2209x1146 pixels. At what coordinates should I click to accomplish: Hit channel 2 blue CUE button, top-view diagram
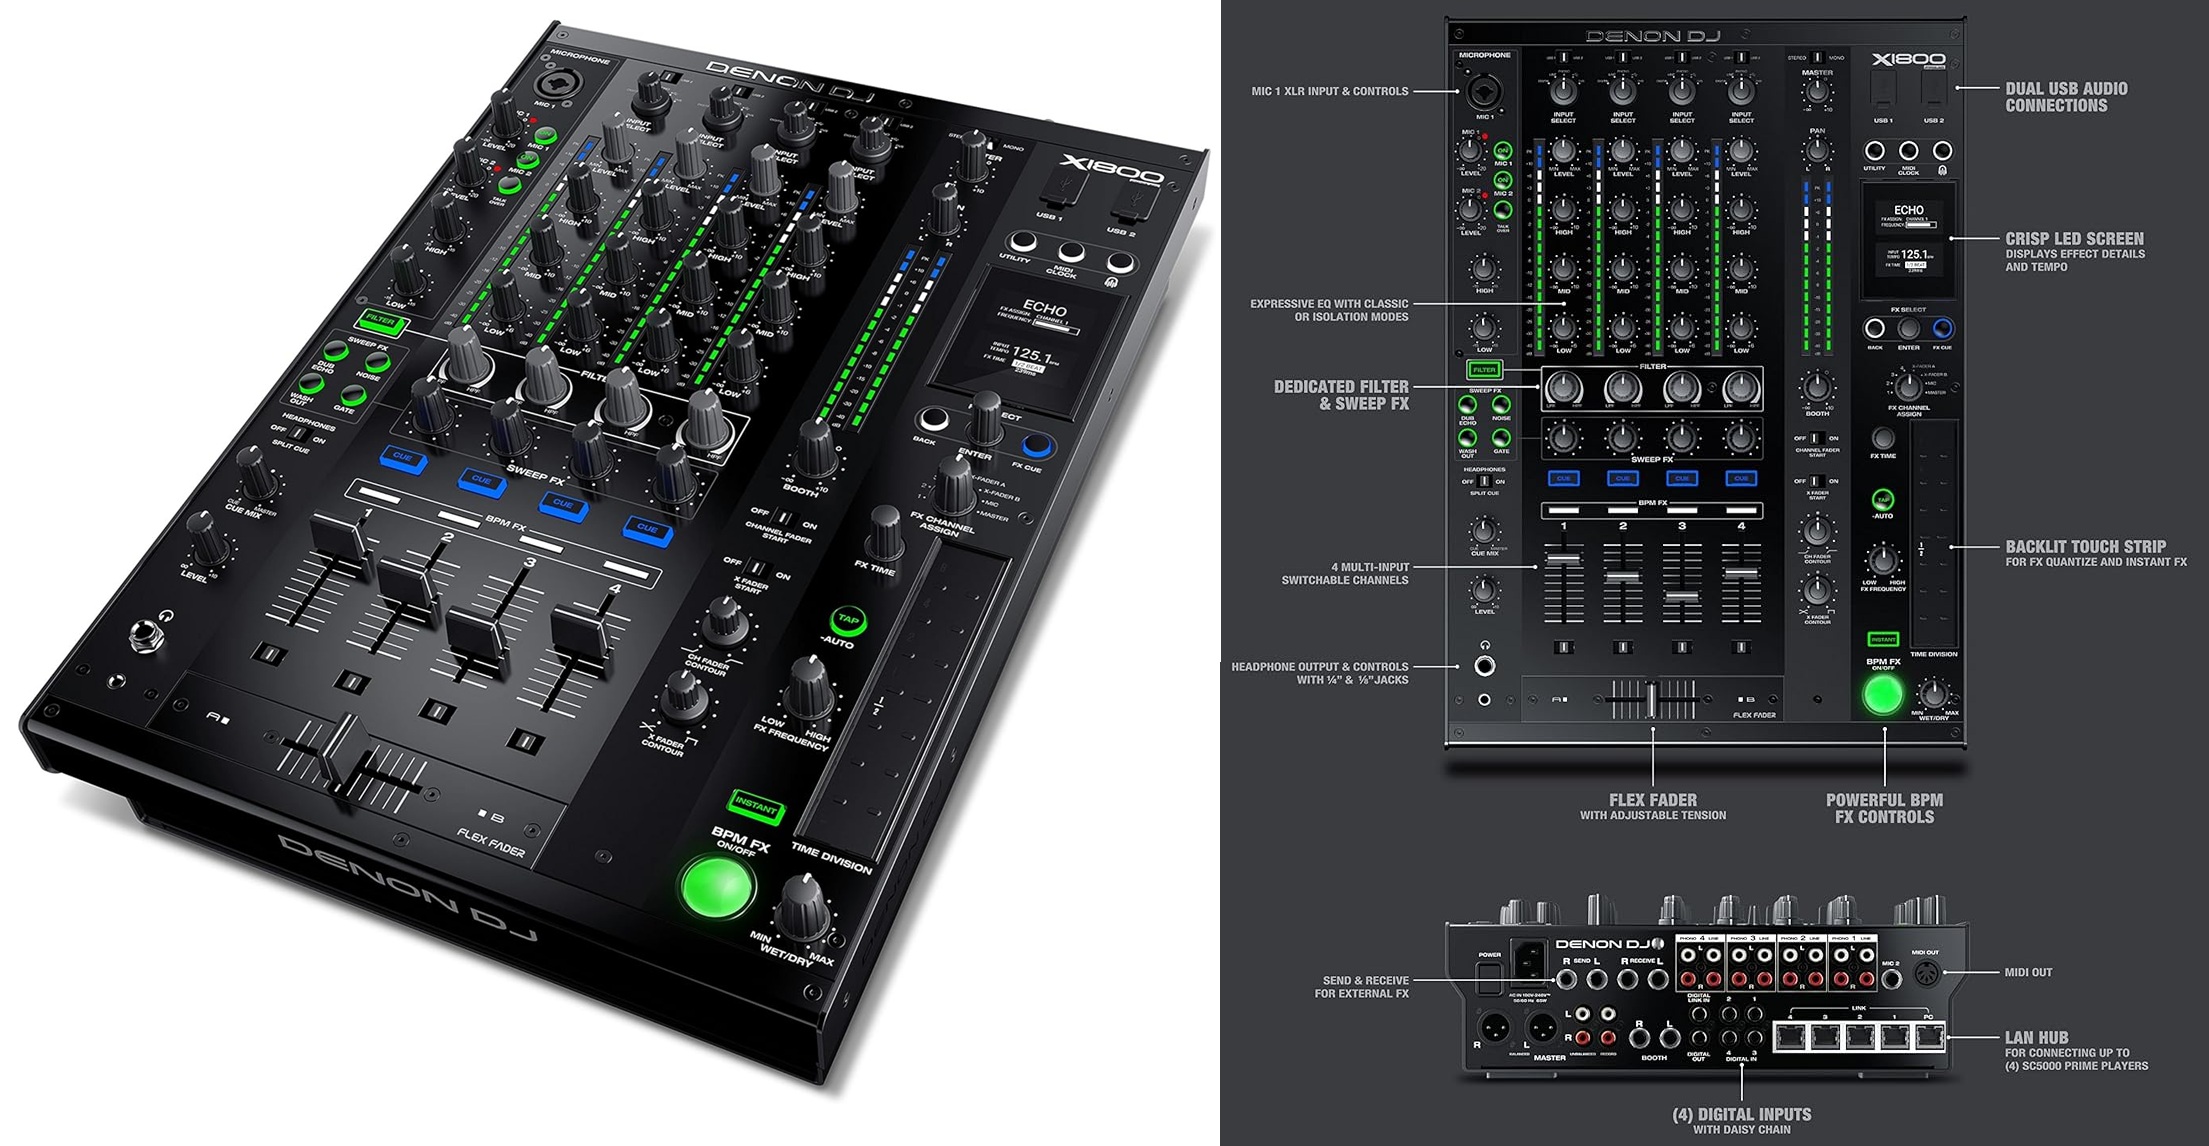tap(1623, 479)
